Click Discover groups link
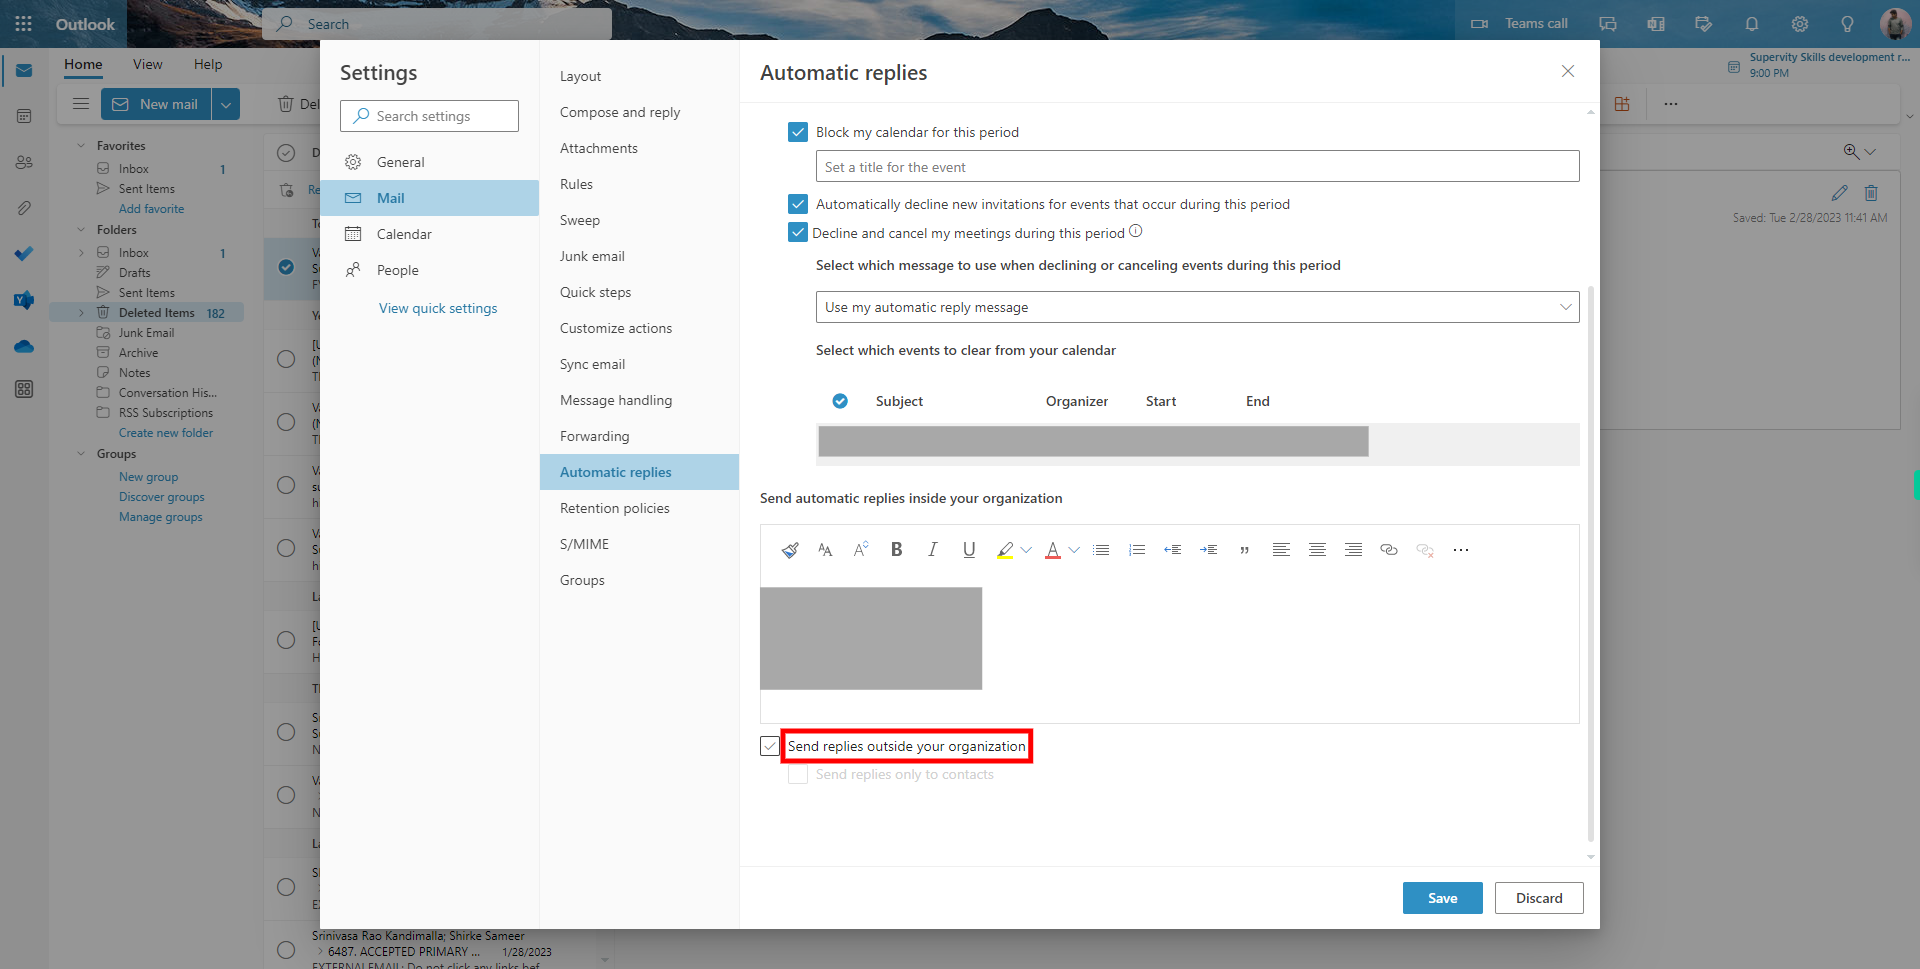 click(x=162, y=497)
